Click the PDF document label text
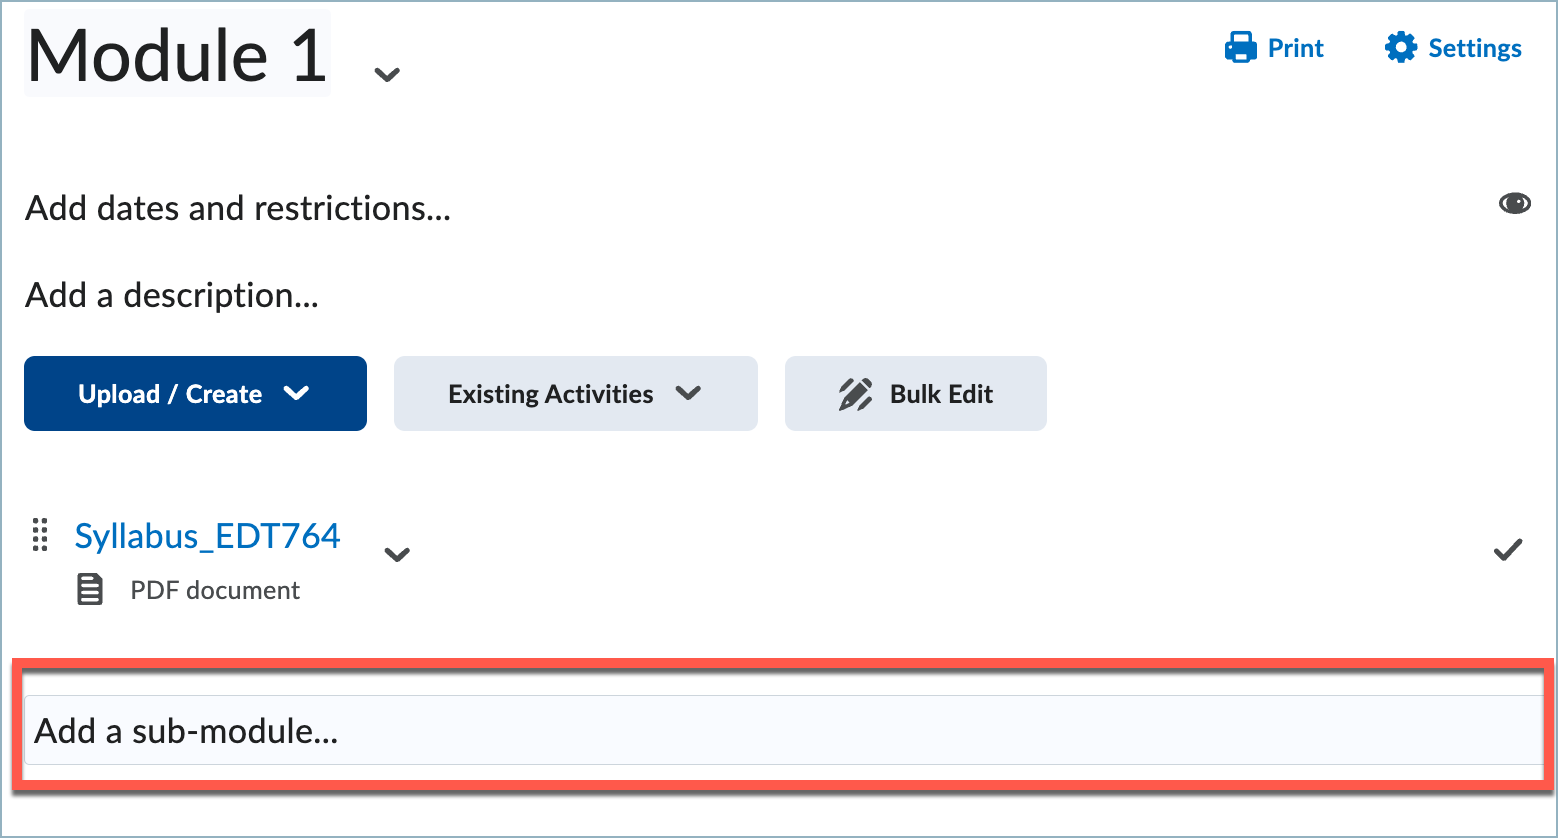Screen dimensions: 1558x838 pos(215,590)
